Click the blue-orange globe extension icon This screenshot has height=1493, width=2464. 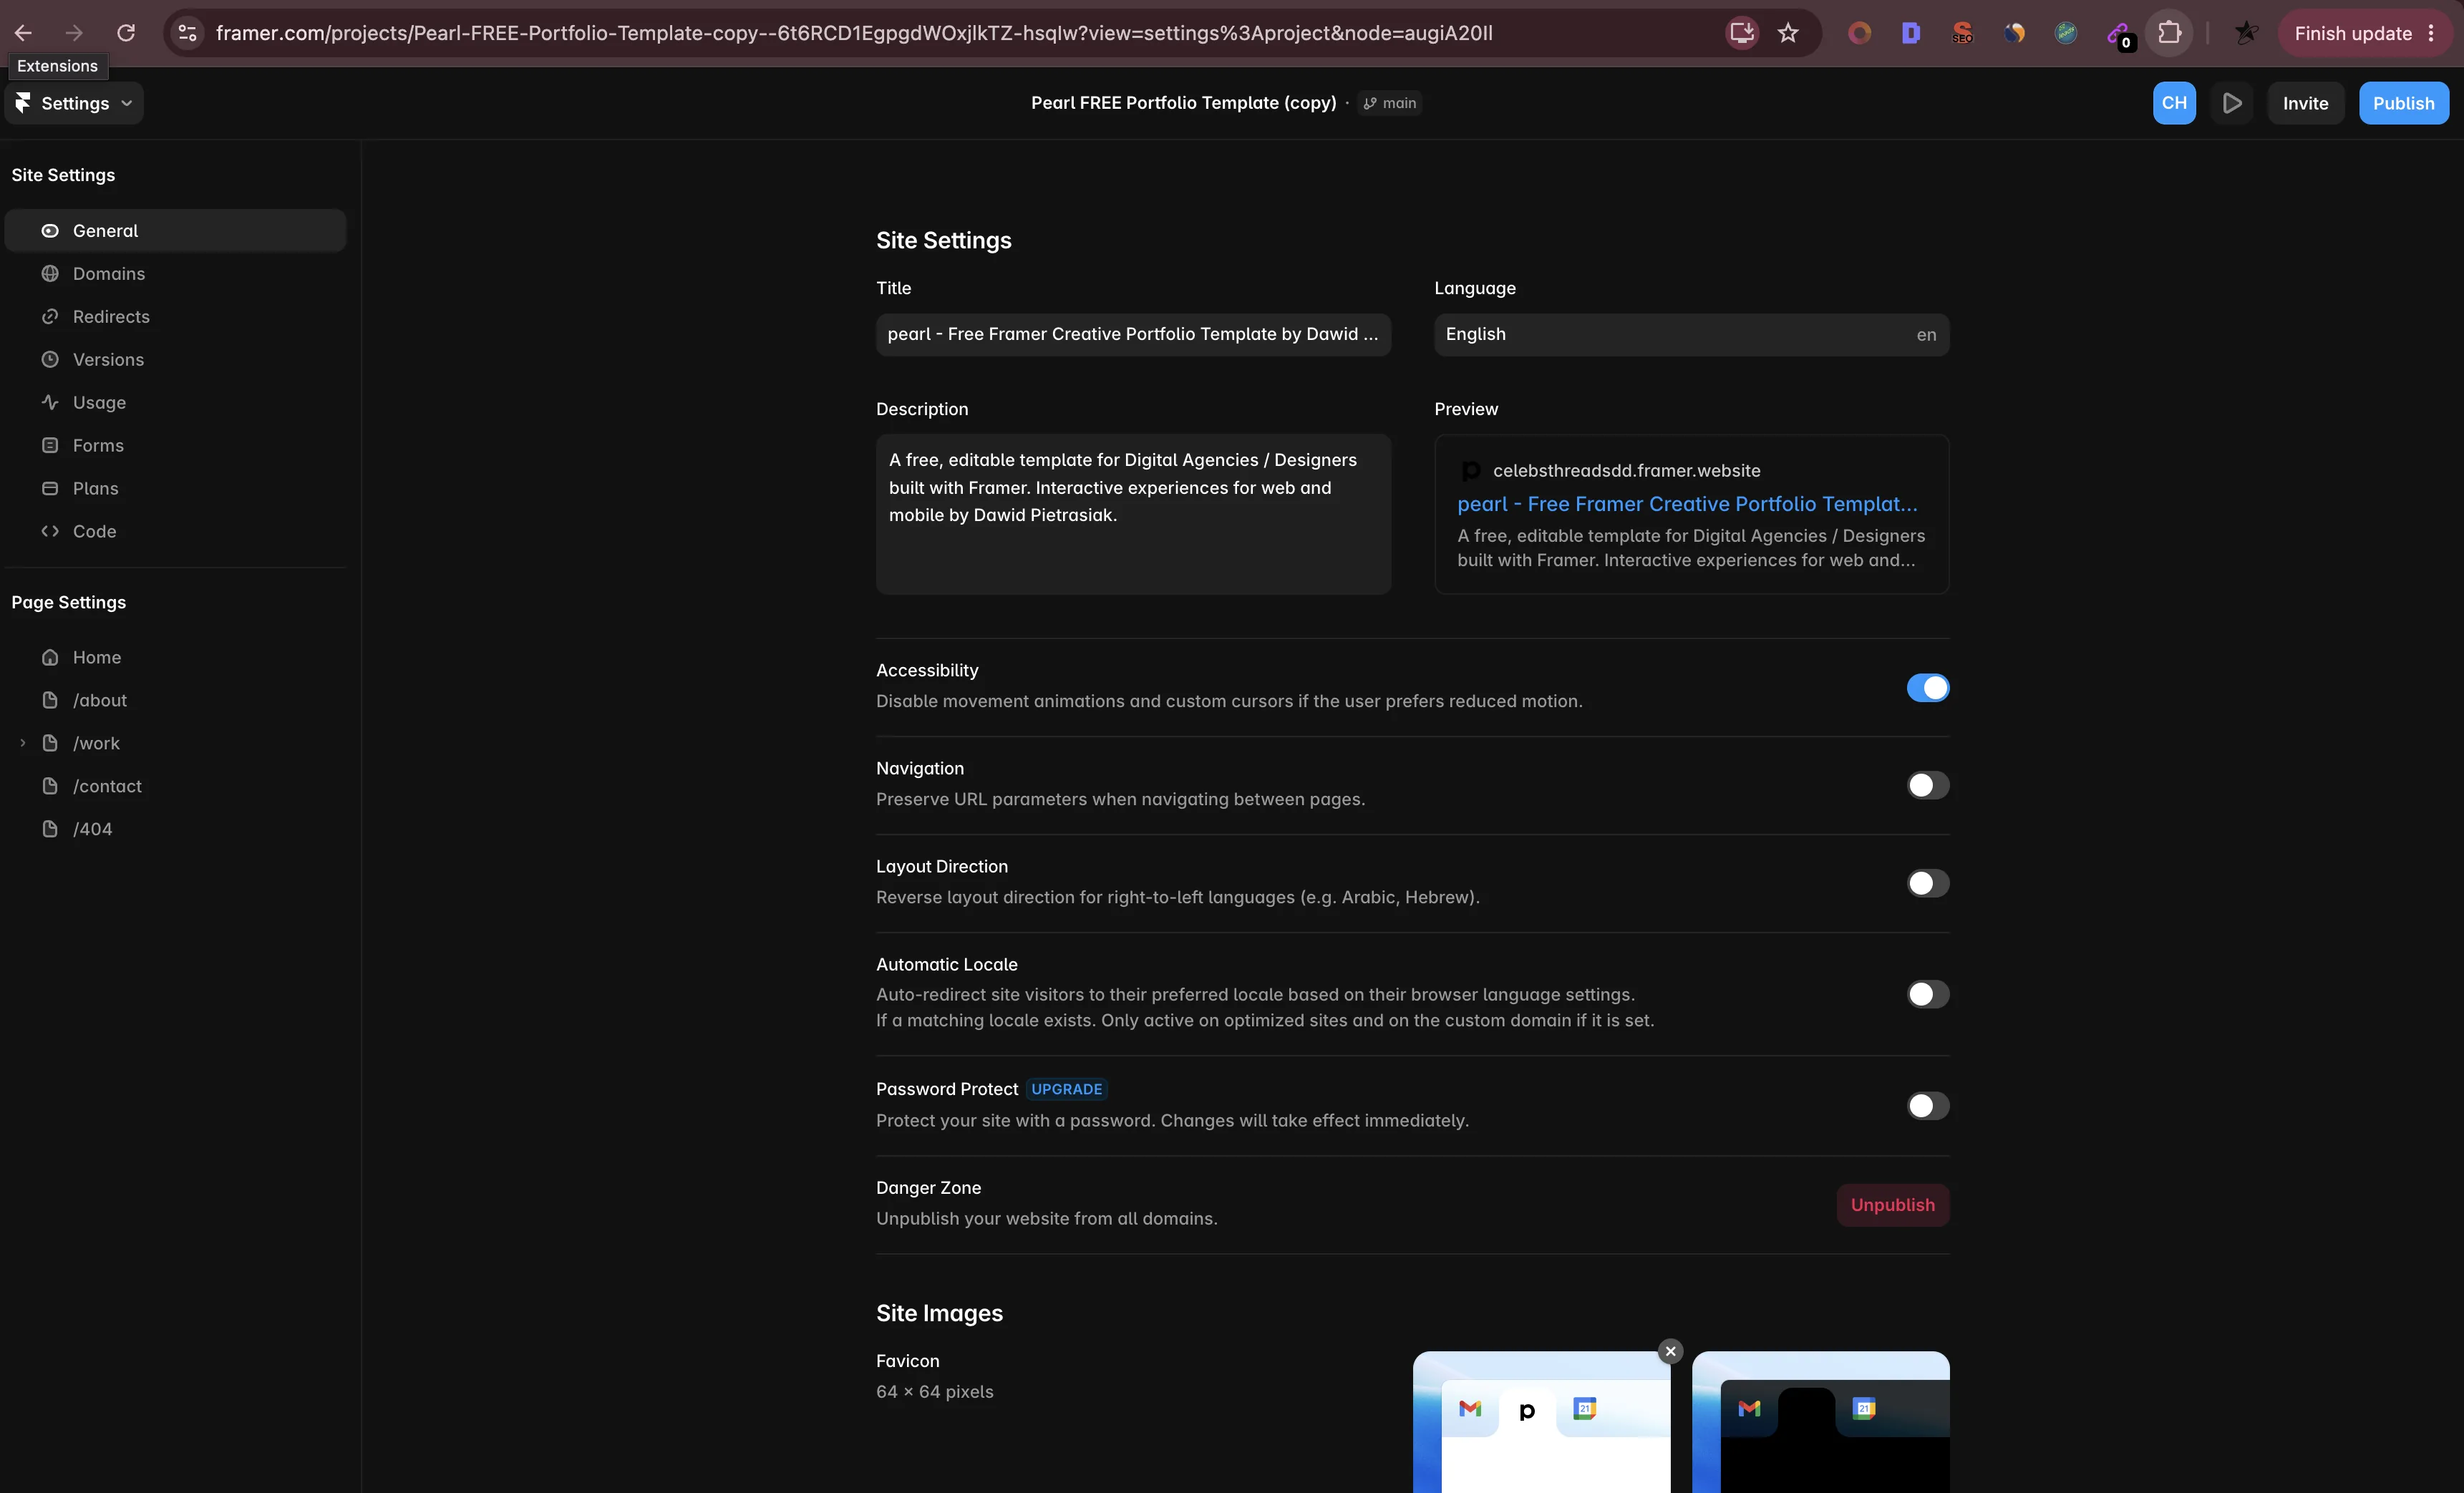(2014, 33)
